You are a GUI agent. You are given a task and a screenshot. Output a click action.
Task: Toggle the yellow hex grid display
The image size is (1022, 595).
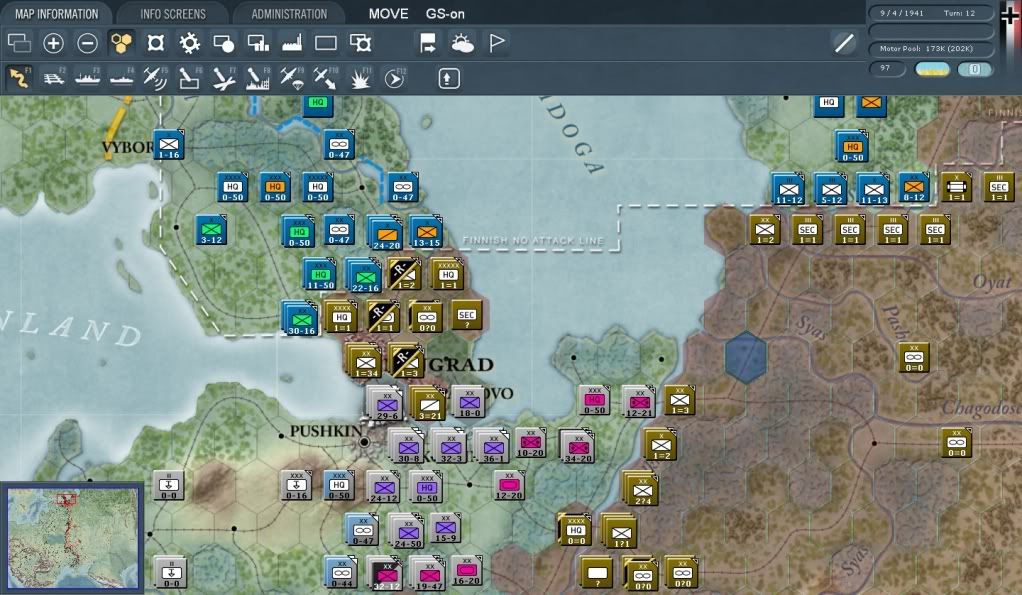coord(121,43)
